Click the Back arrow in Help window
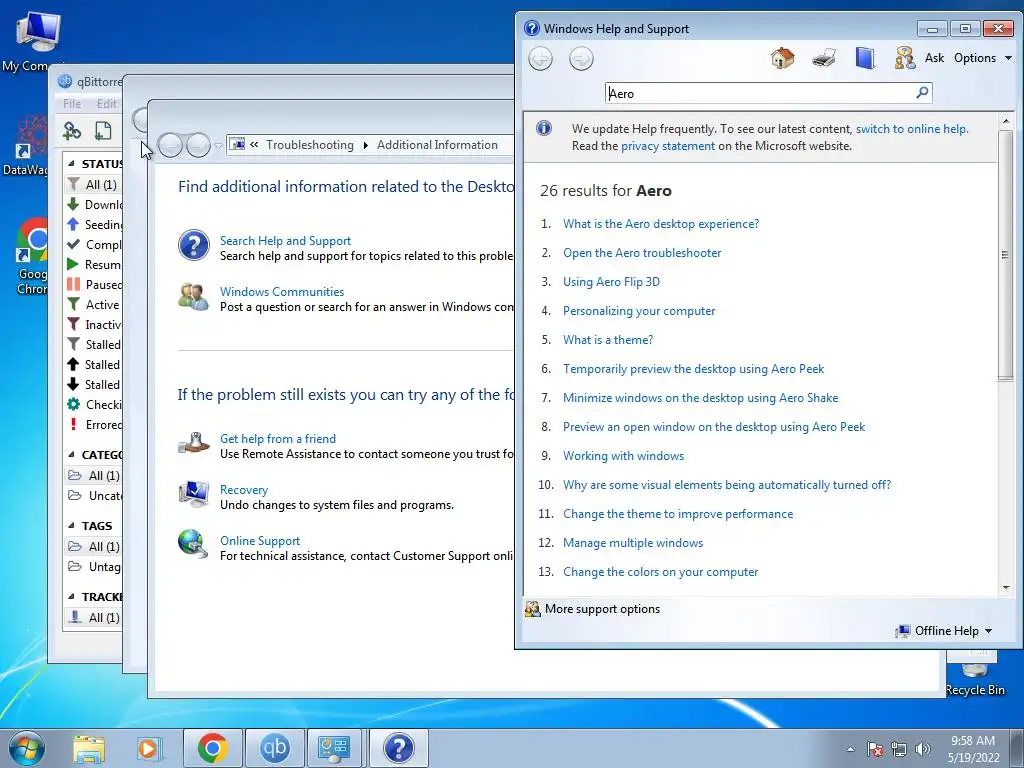The width and height of the screenshot is (1024, 768). click(540, 59)
